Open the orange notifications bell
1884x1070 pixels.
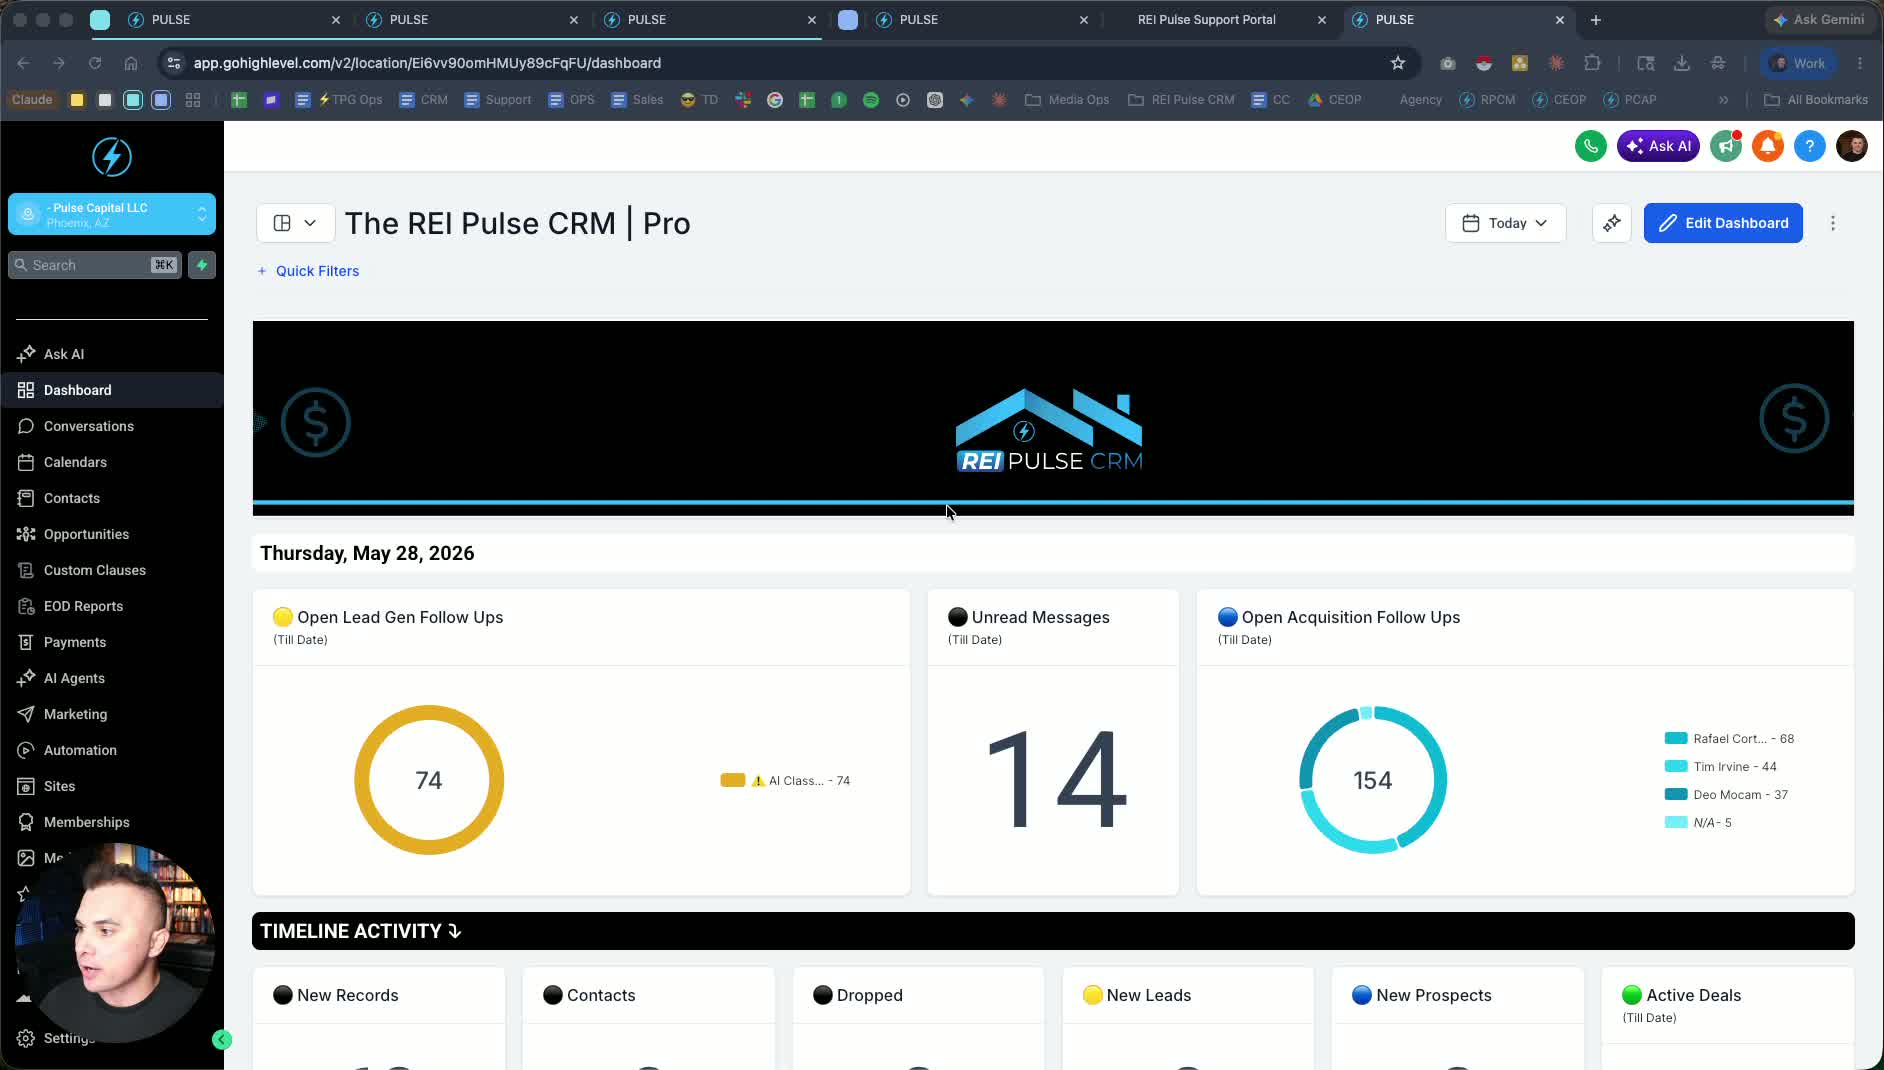pos(1768,146)
